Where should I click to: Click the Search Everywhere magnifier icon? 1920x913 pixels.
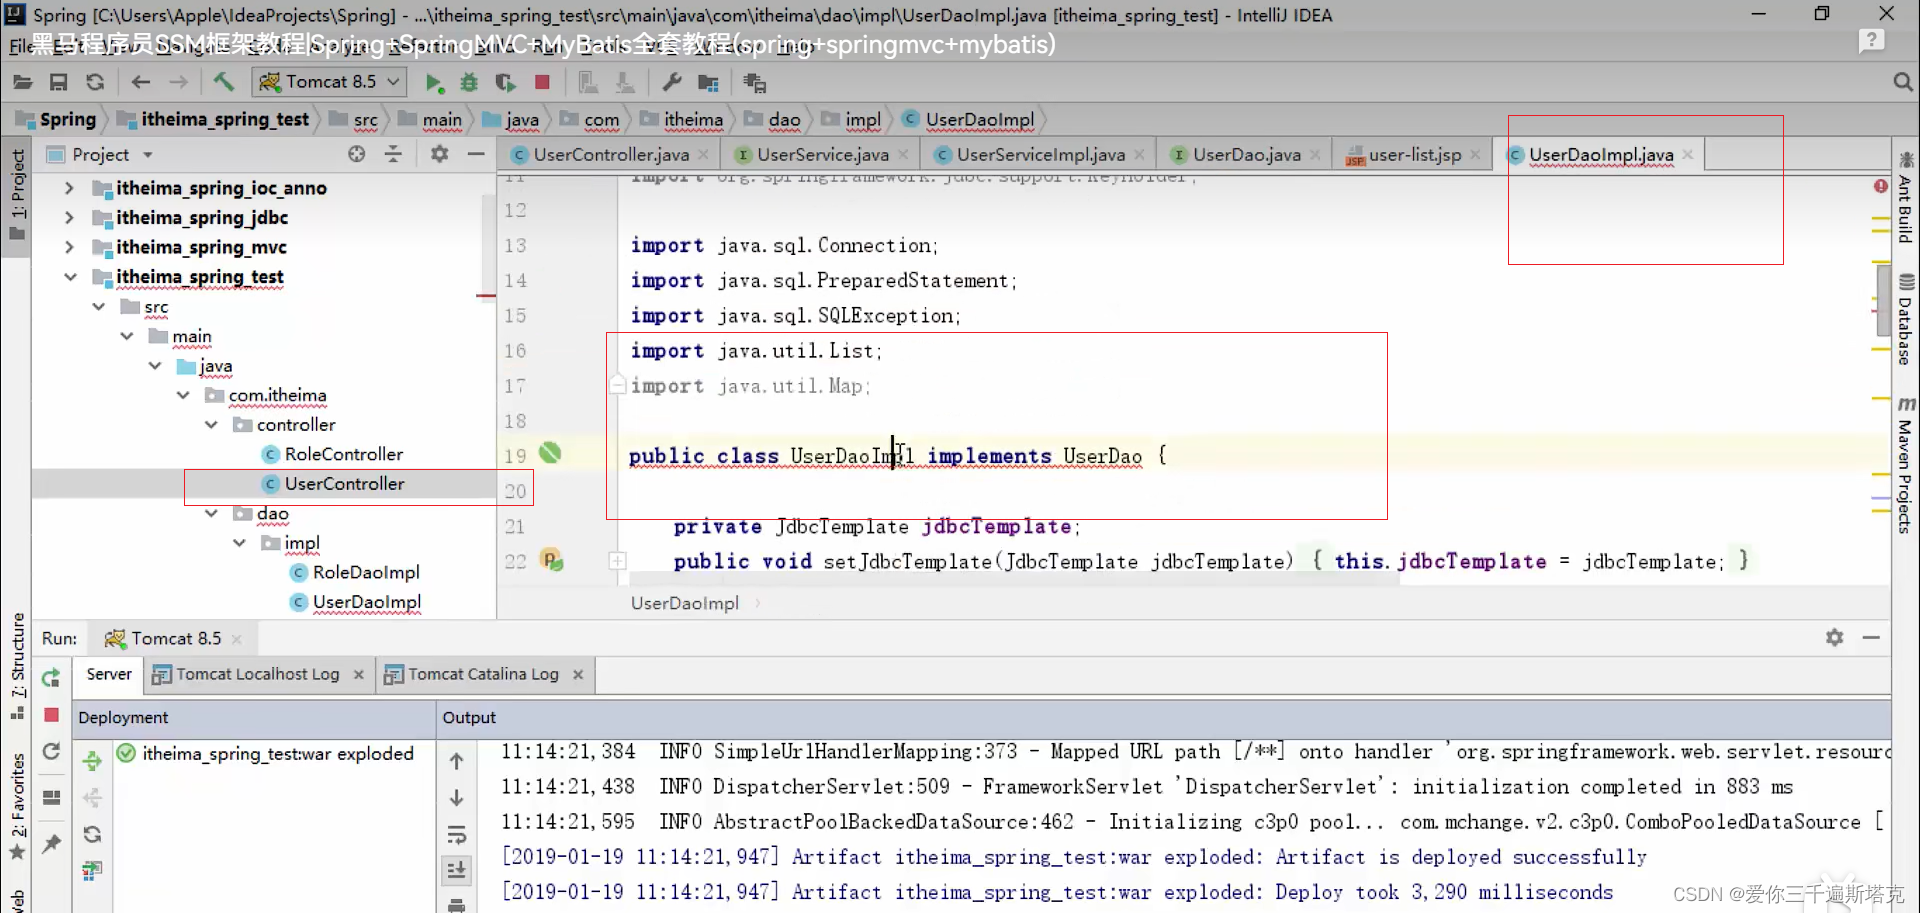pyautogui.click(x=1902, y=82)
